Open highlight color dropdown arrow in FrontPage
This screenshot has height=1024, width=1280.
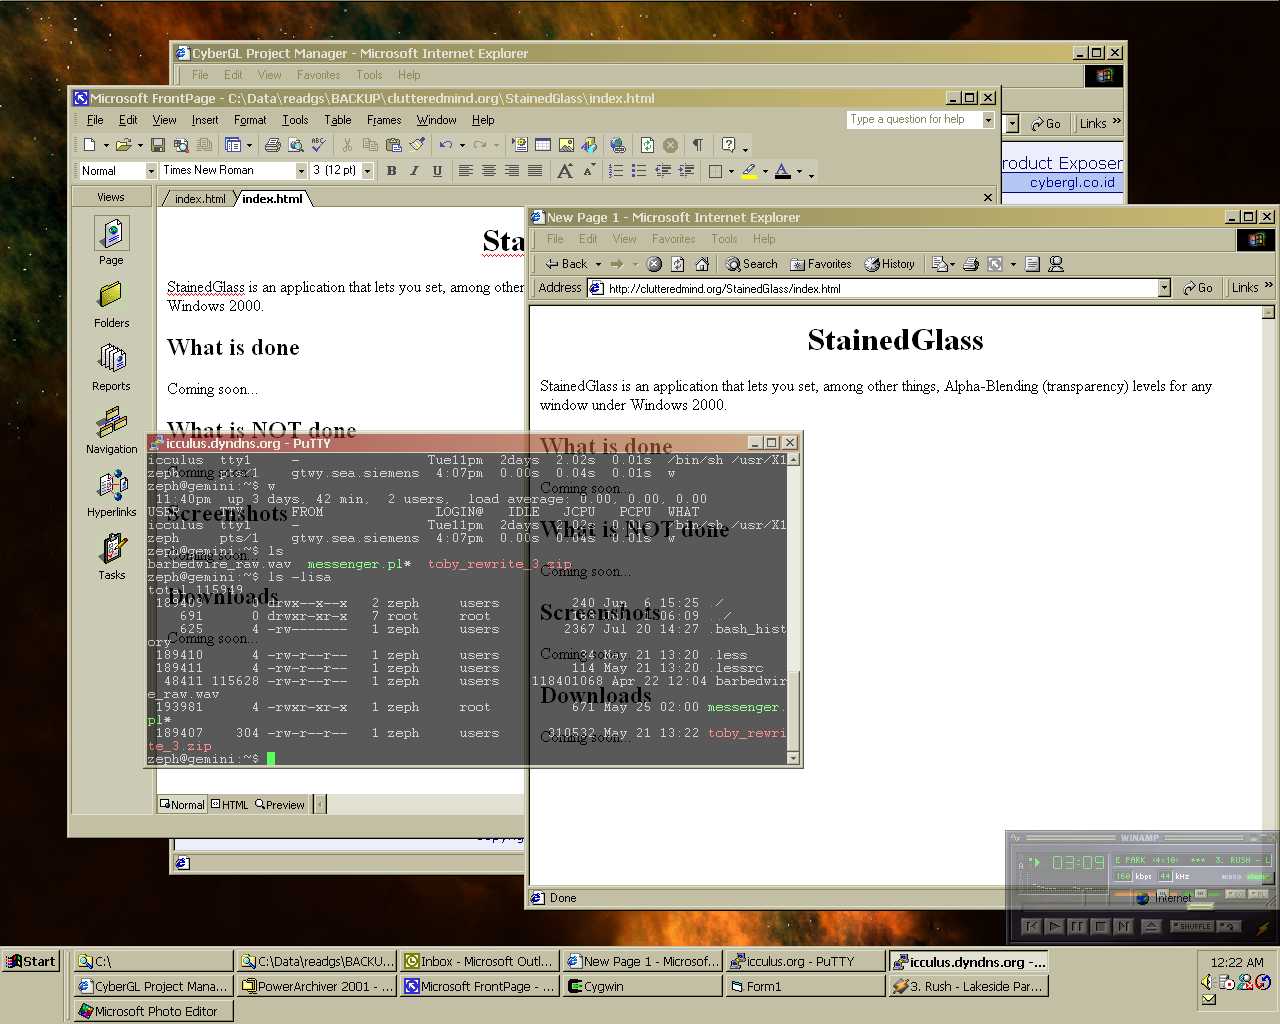point(765,171)
